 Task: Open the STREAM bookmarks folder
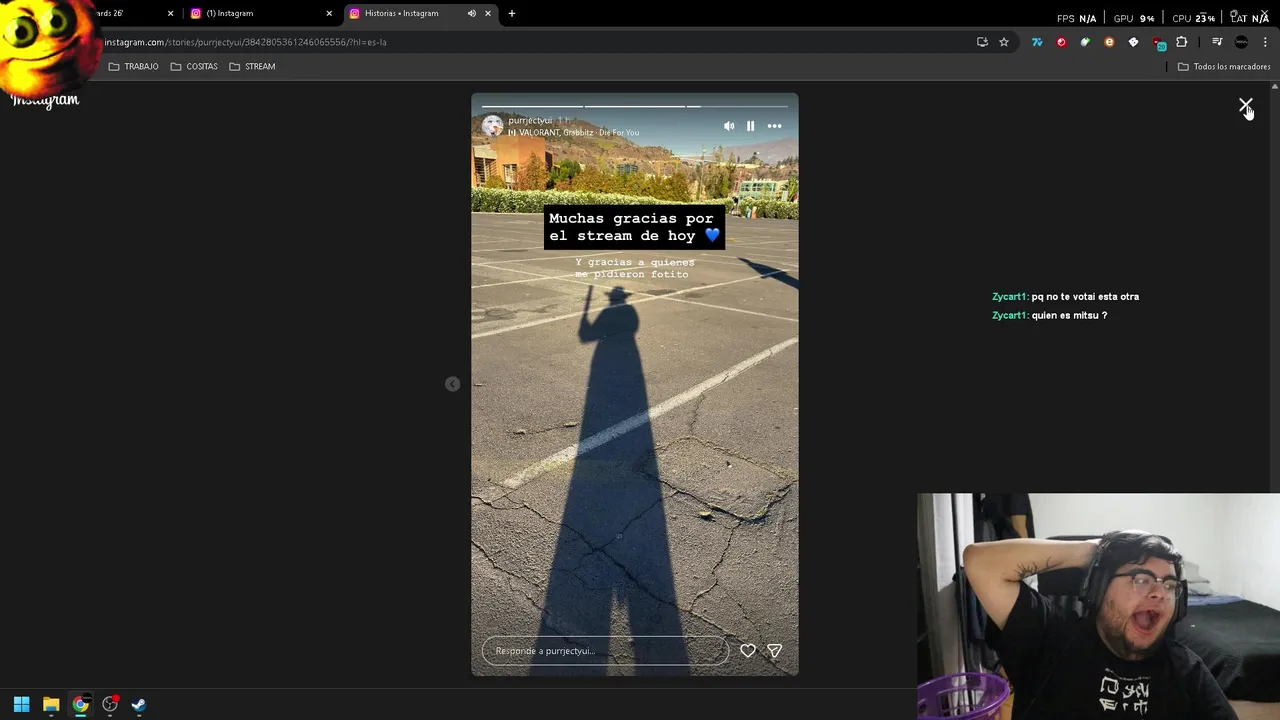coord(252,66)
